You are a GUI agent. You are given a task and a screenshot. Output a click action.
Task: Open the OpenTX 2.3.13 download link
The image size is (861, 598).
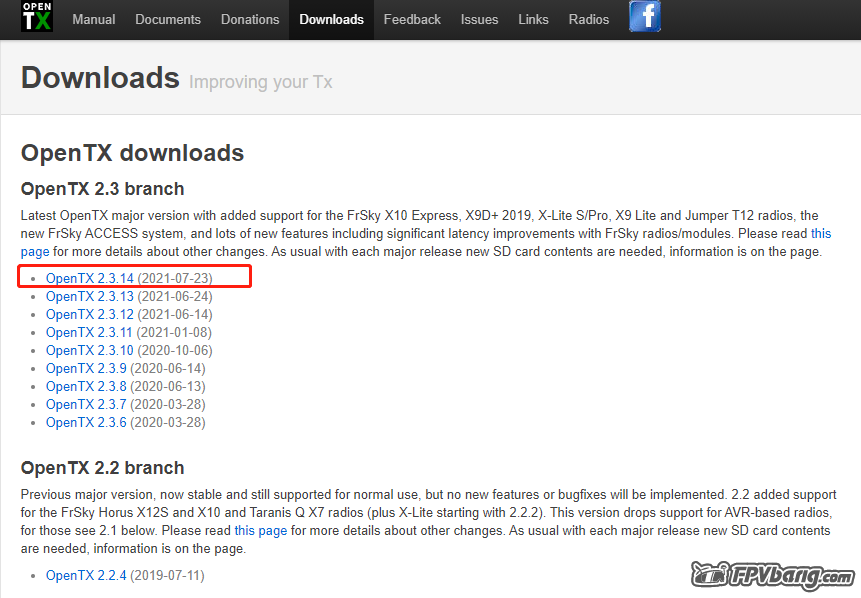tap(90, 297)
